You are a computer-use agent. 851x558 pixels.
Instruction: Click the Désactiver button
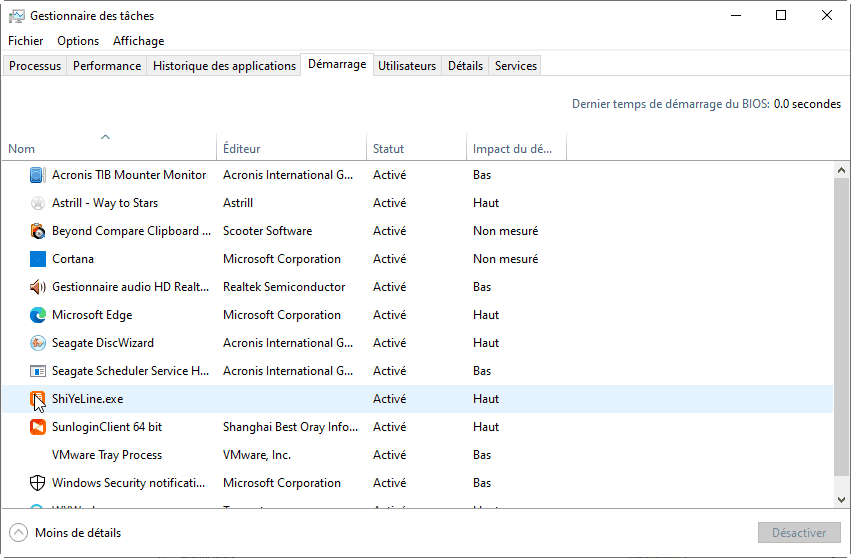(798, 533)
